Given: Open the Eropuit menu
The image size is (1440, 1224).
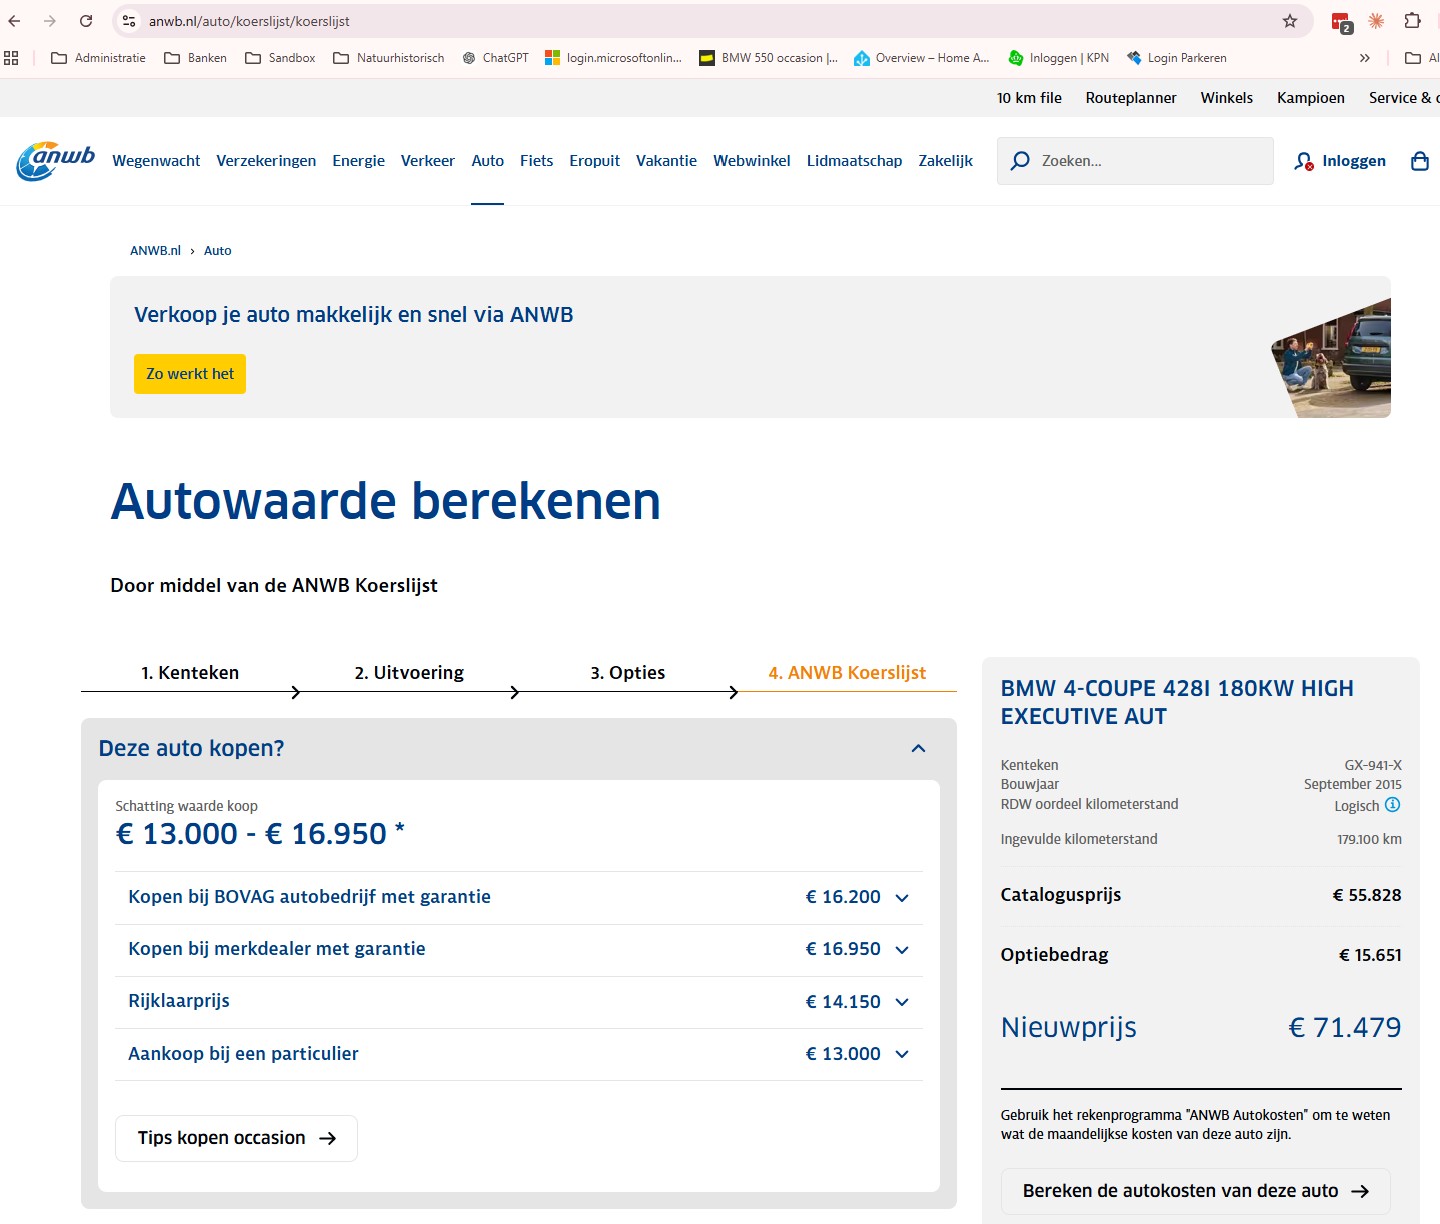Looking at the screenshot, I should click(x=595, y=161).
